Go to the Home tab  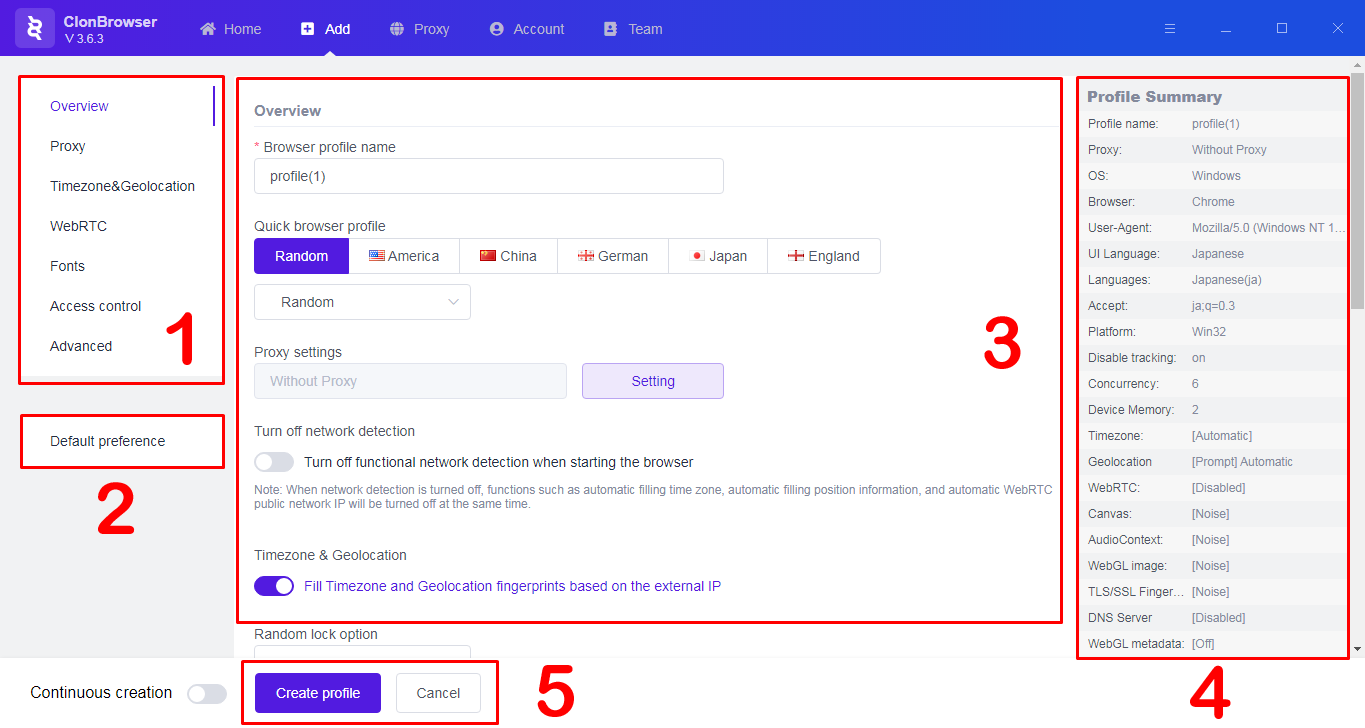[231, 29]
